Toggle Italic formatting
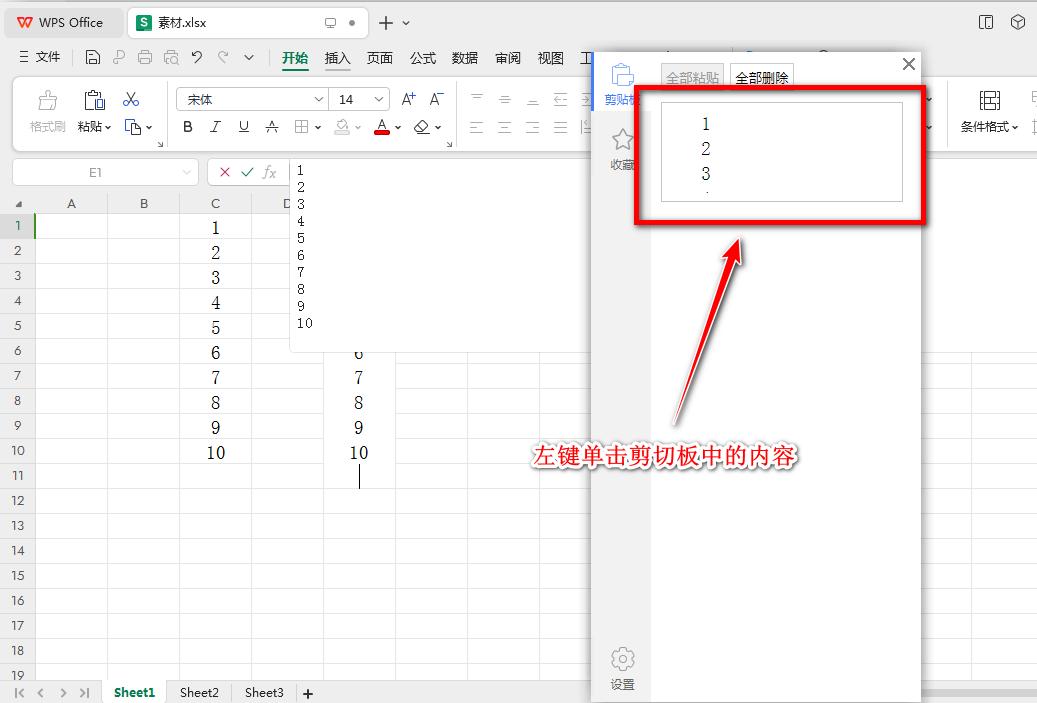Image resolution: width=1037 pixels, height=703 pixels. click(x=216, y=126)
